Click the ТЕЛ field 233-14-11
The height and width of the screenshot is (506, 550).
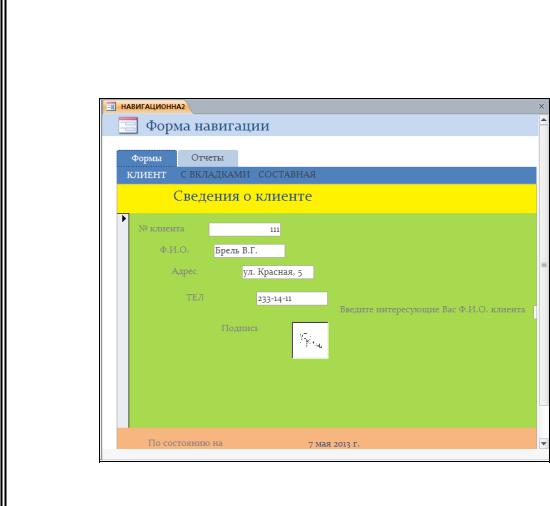pos(292,298)
